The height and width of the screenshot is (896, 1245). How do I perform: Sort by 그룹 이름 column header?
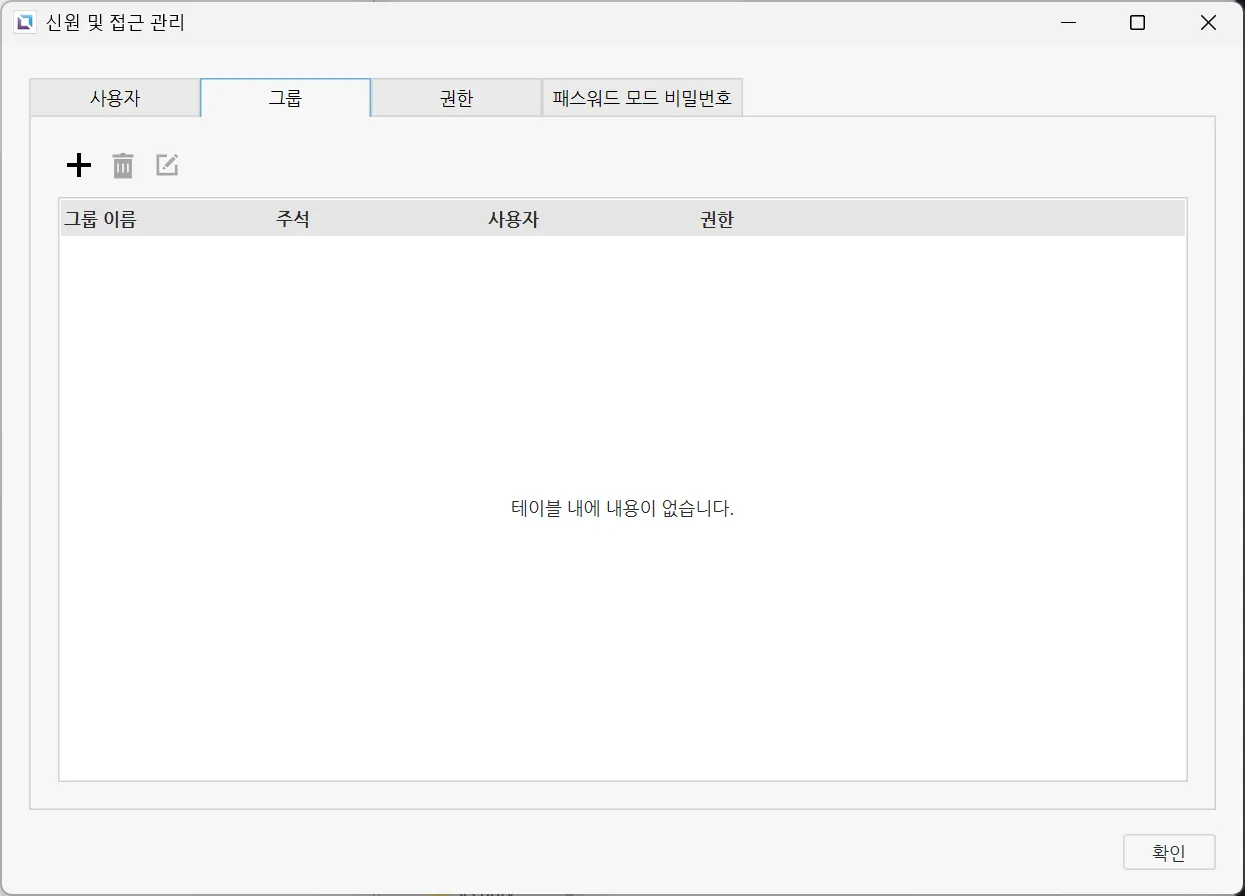pyautogui.click(x=100, y=220)
